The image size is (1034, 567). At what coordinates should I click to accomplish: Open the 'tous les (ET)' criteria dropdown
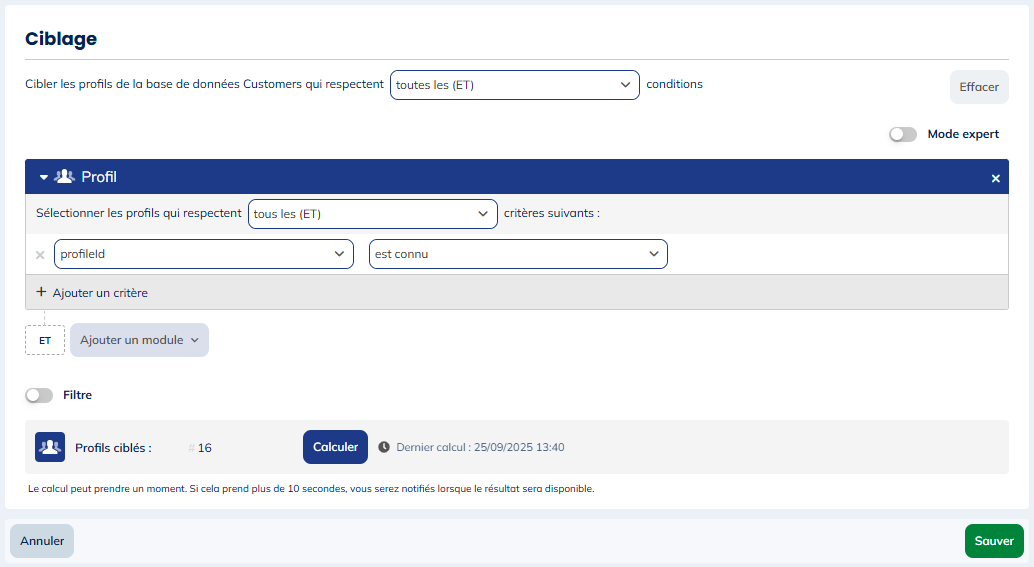coord(372,214)
